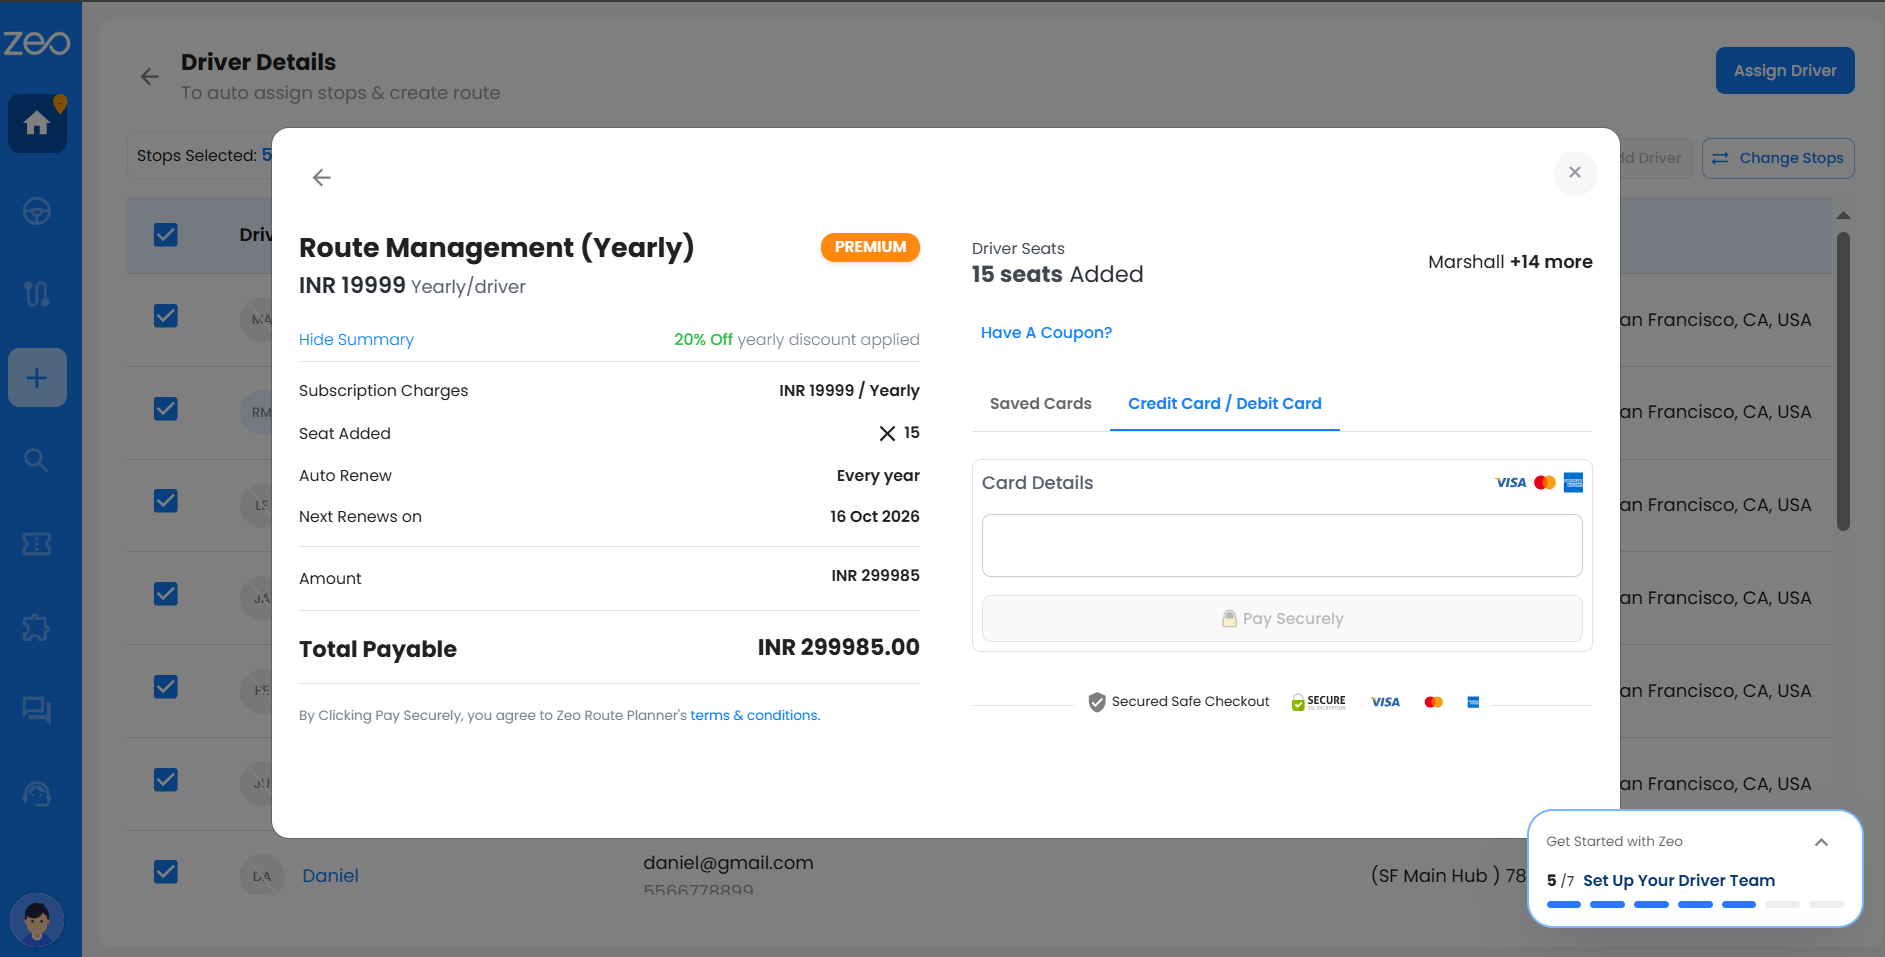The height and width of the screenshot is (957, 1885).
Task: Hide Summary of subscription charges
Action: (356, 340)
